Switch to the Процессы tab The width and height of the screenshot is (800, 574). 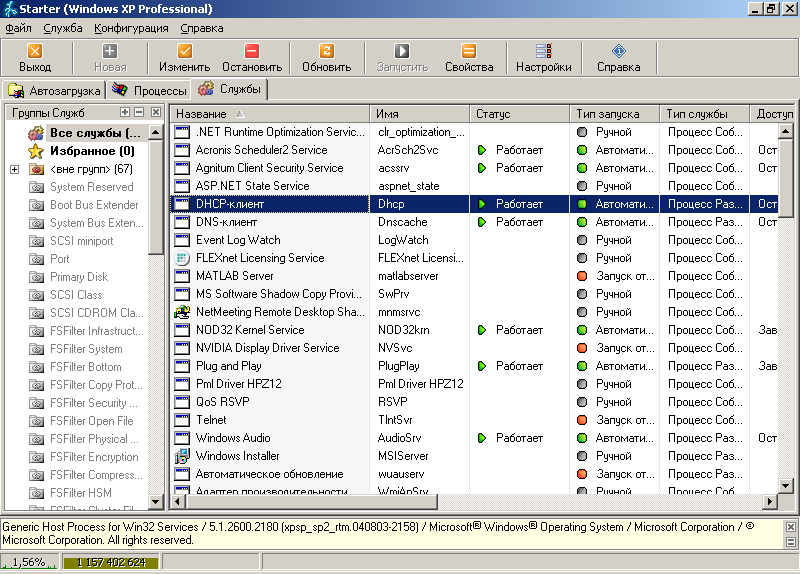coord(149,91)
